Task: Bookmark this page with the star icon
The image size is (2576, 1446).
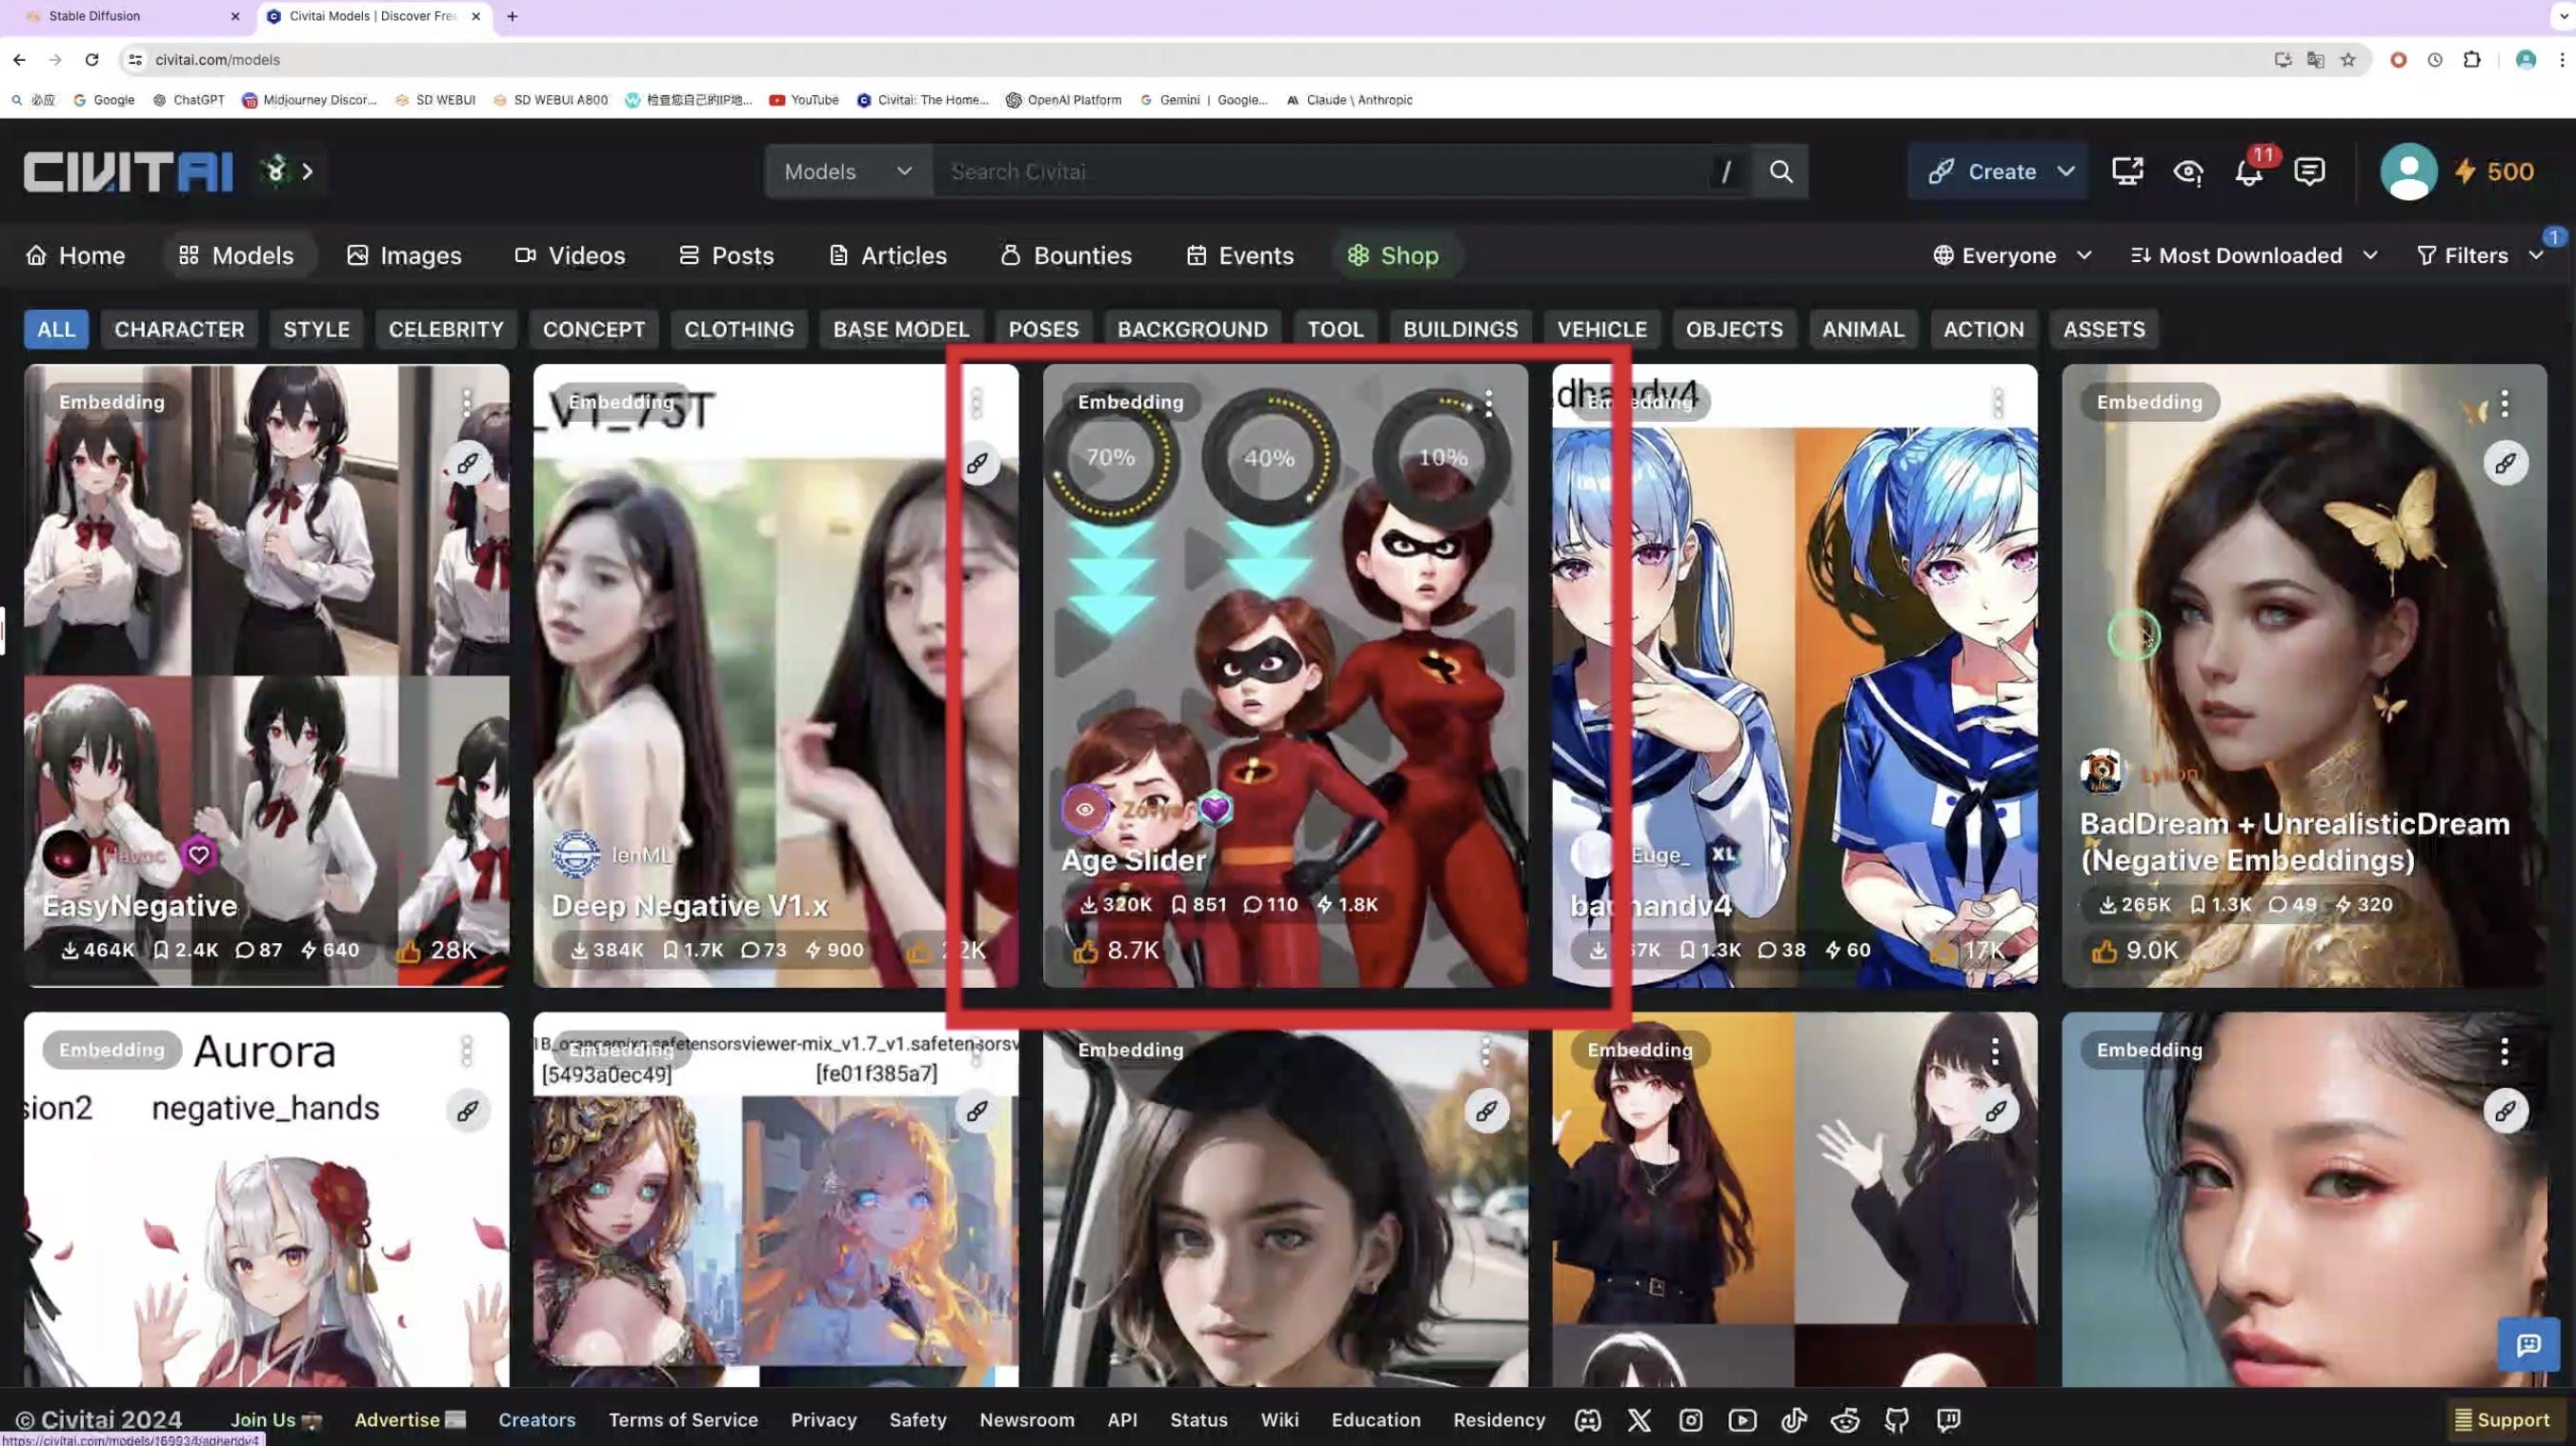Action: pos(2348,60)
